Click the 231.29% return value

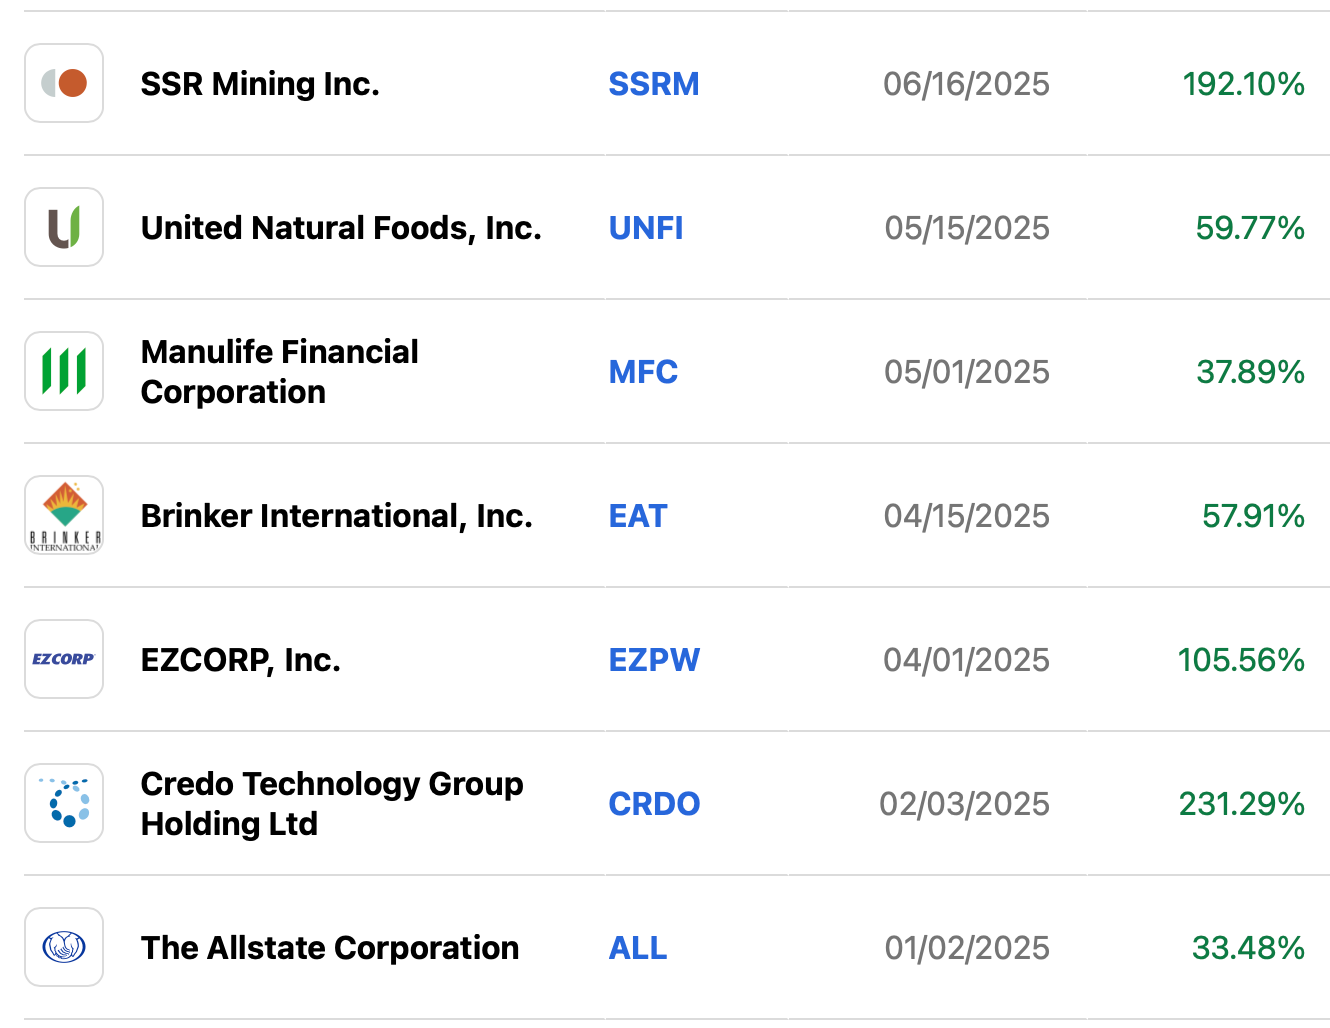[x=1241, y=804]
